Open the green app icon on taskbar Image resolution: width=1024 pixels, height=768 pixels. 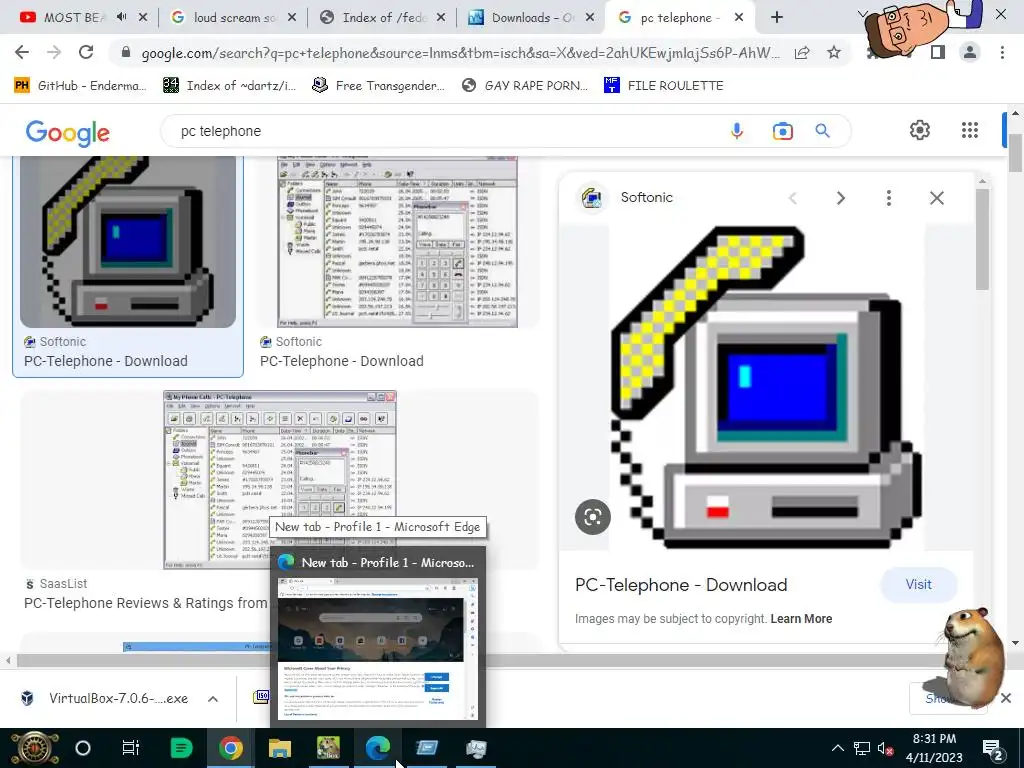[x=181, y=748]
